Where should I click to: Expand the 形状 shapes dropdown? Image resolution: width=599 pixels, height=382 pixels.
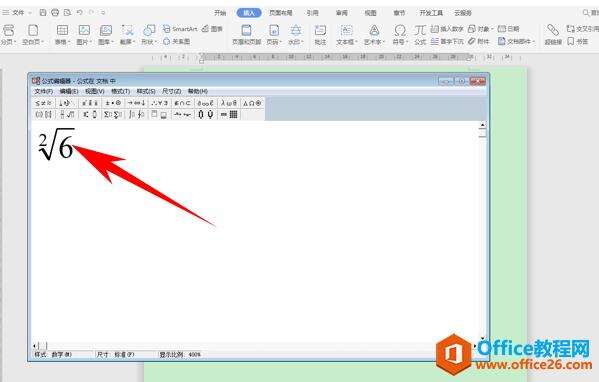(x=149, y=35)
